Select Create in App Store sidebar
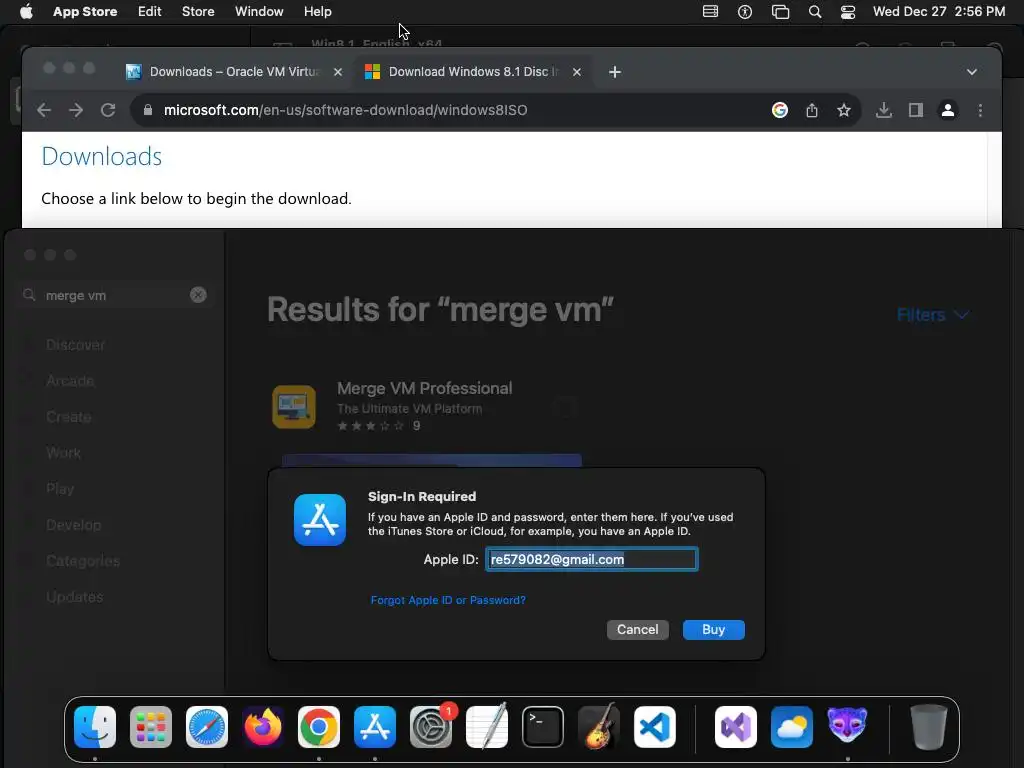Image resolution: width=1024 pixels, height=768 pixels. pos(69,417)
